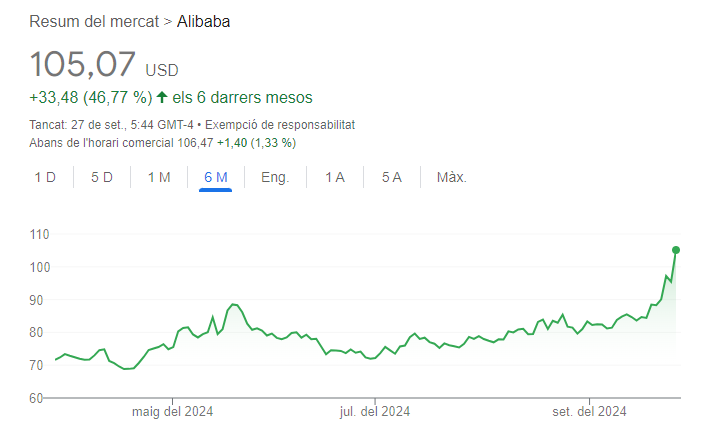713x428 pixels.
Task: Open the Resum del mercat breadcrumb link
Action: [94, 21]
